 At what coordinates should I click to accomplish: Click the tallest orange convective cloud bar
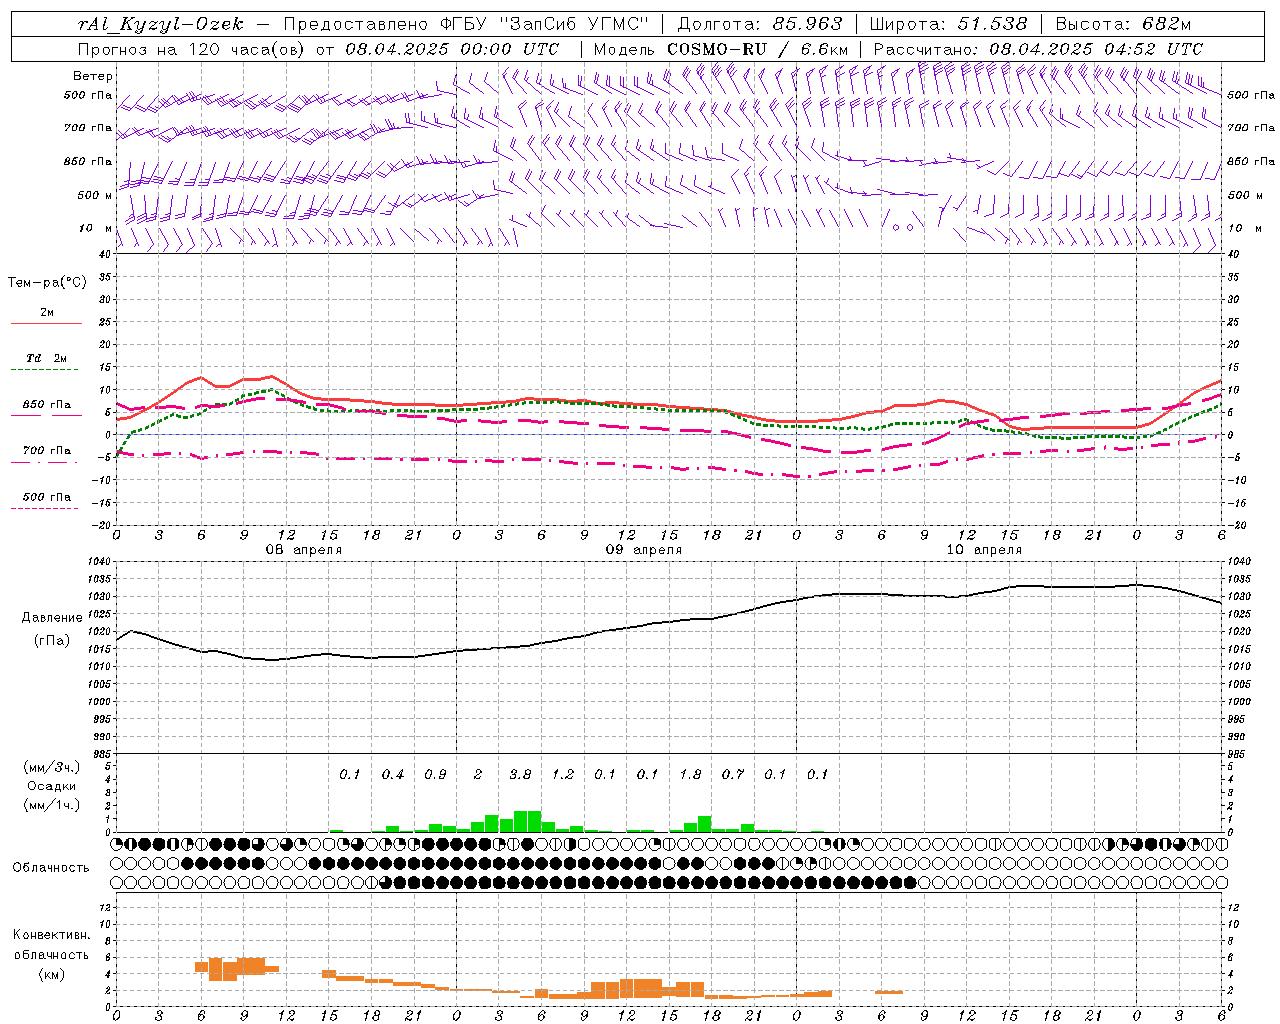click(x=215, y=969)
